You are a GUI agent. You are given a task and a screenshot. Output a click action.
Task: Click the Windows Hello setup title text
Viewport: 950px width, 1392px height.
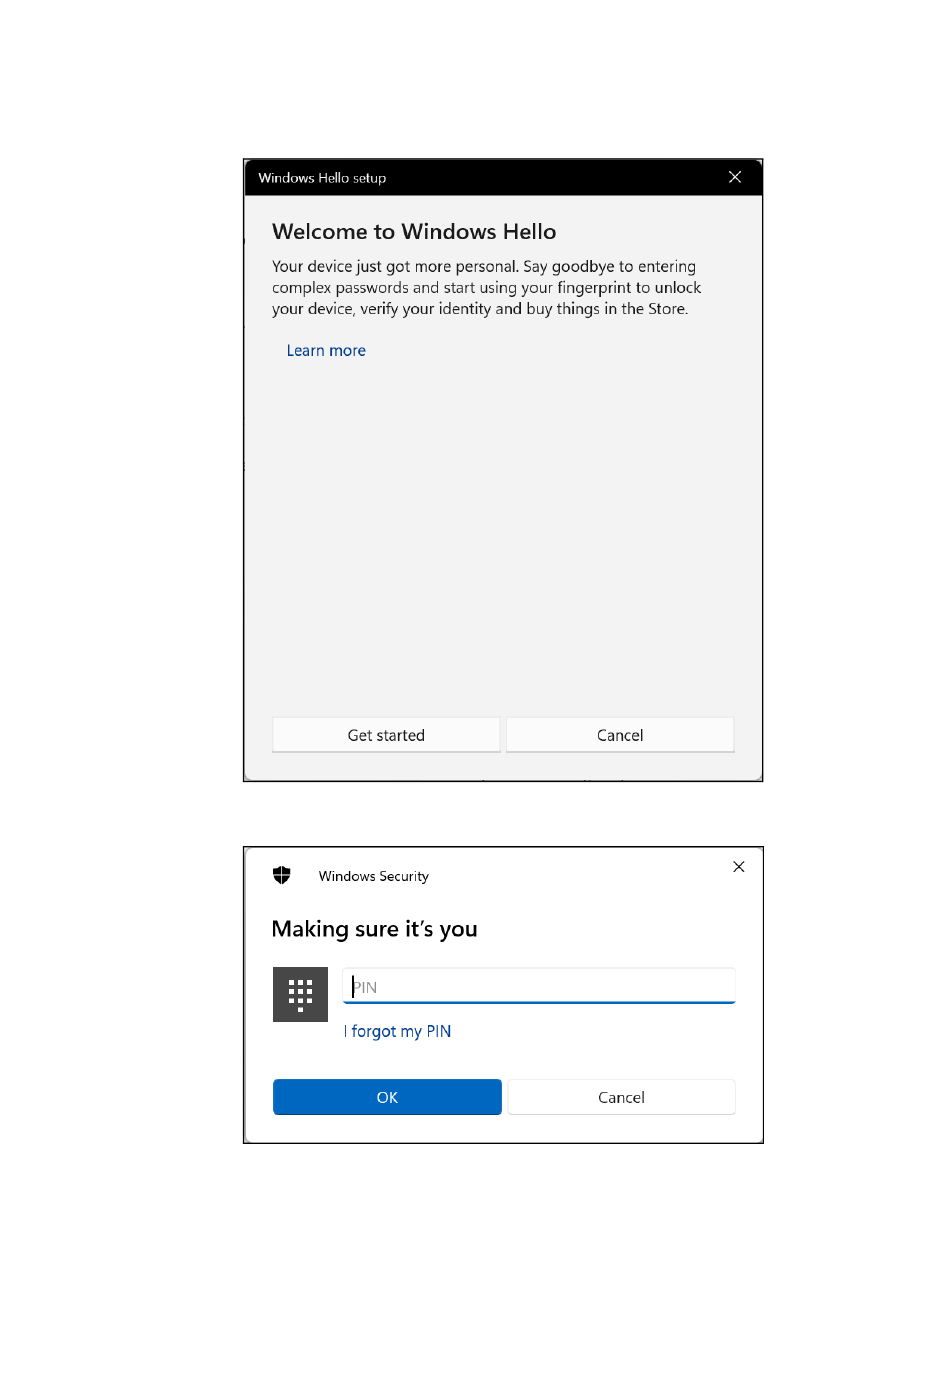322,178
